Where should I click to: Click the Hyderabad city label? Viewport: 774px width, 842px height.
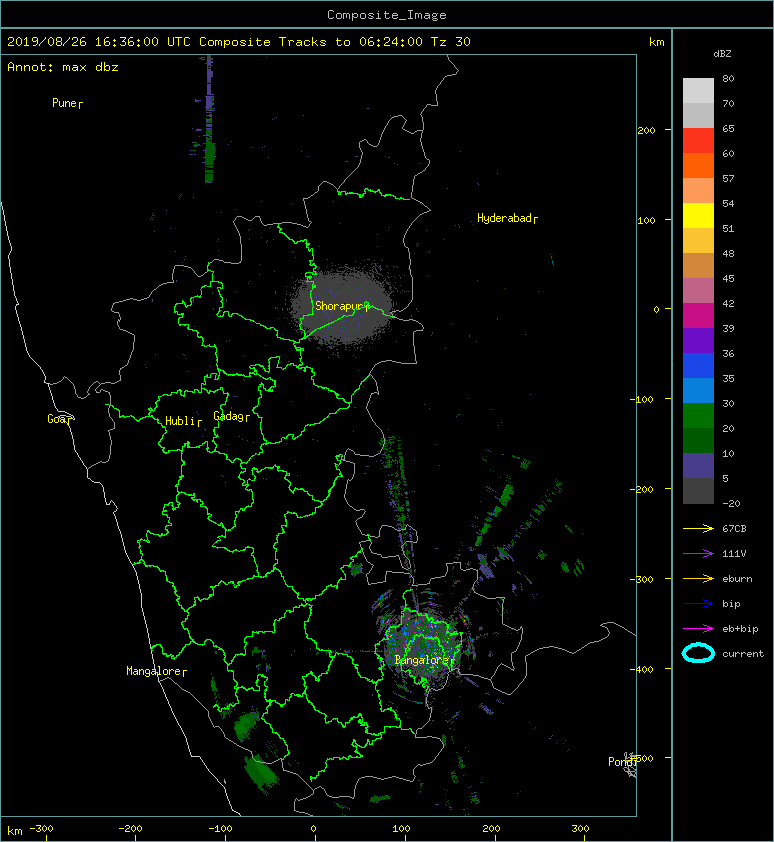point(504,218)
